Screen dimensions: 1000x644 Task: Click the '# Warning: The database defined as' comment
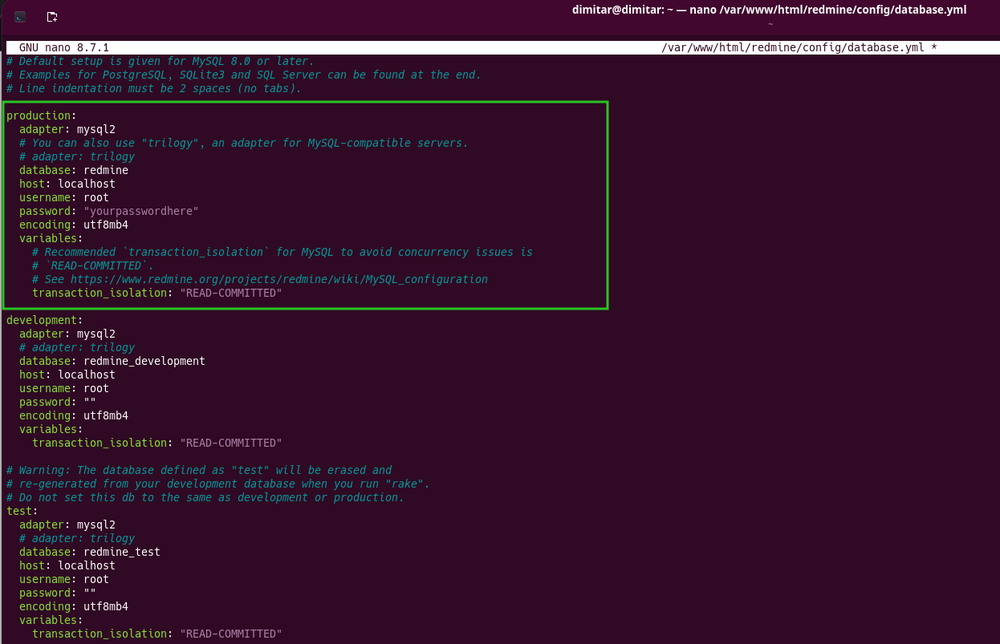199,471
